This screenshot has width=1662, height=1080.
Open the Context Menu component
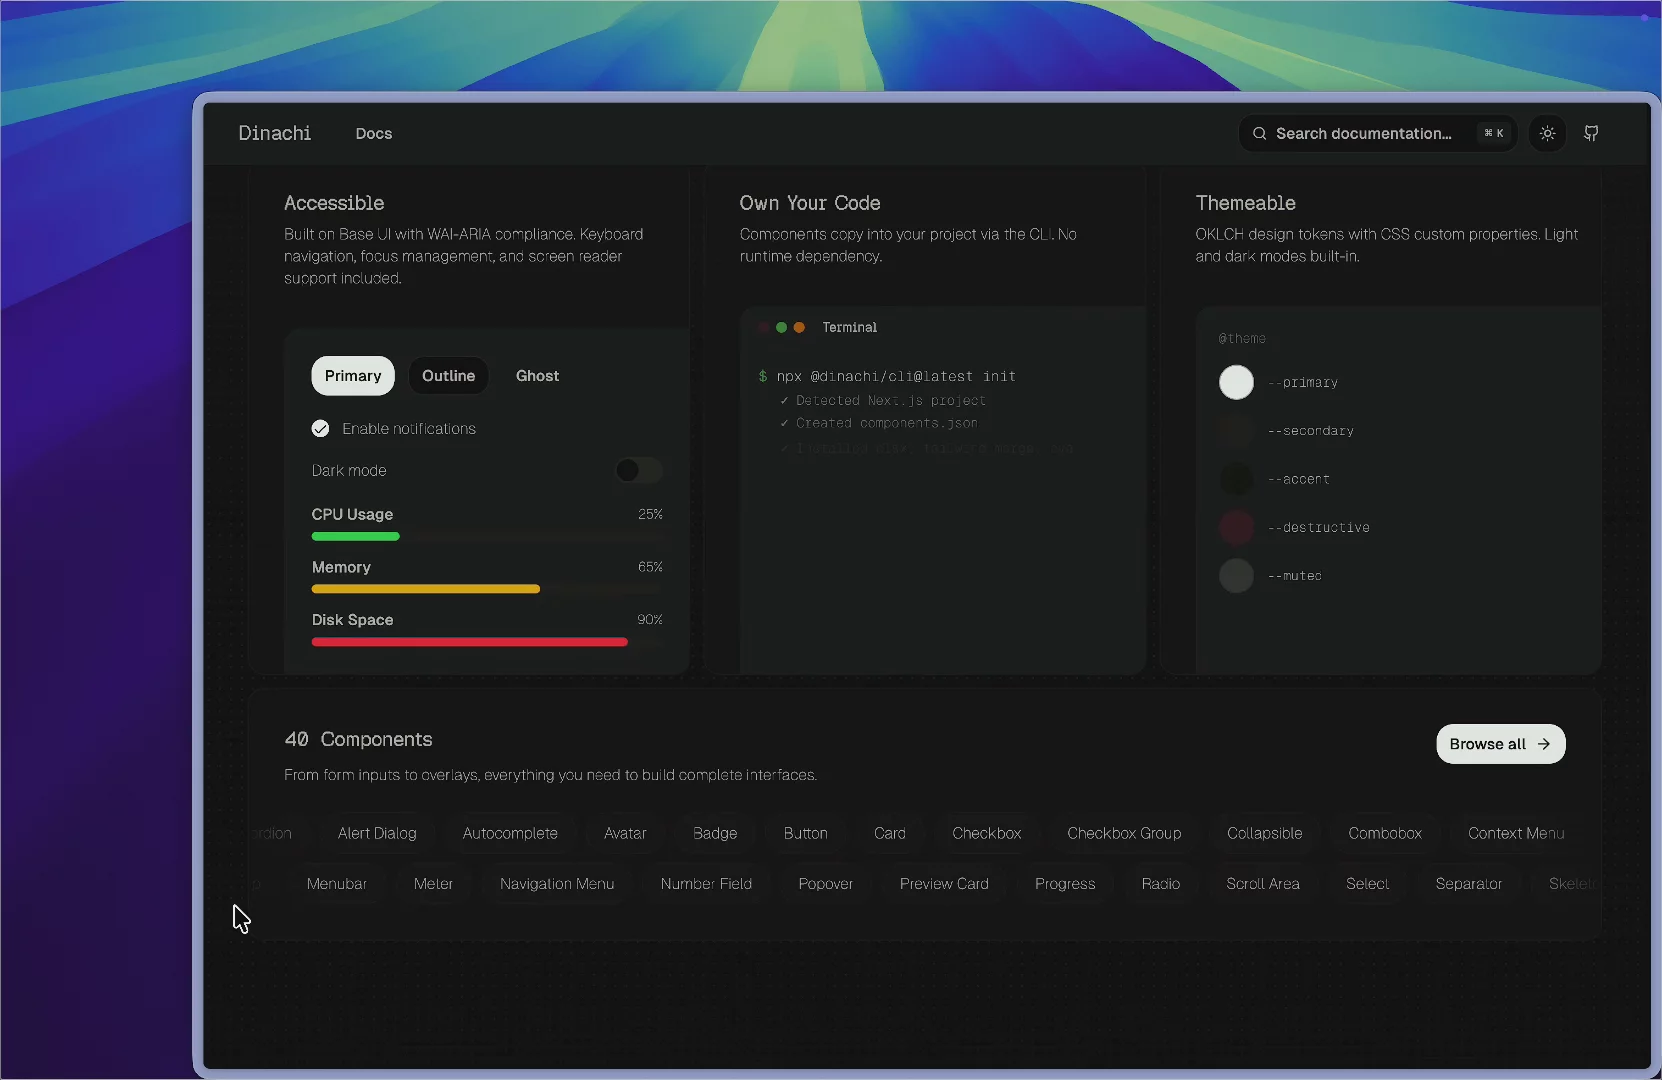1517,833
